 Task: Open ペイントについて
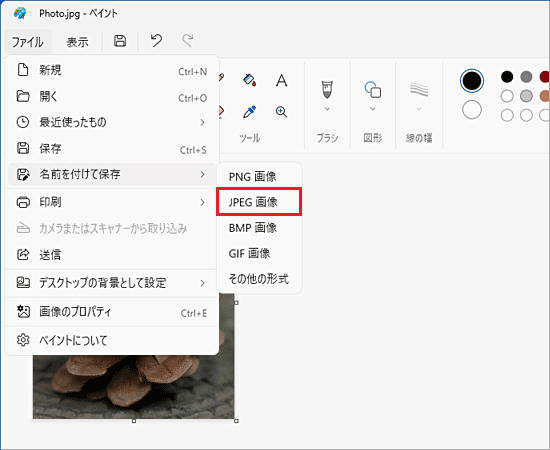tap(112, 340)
